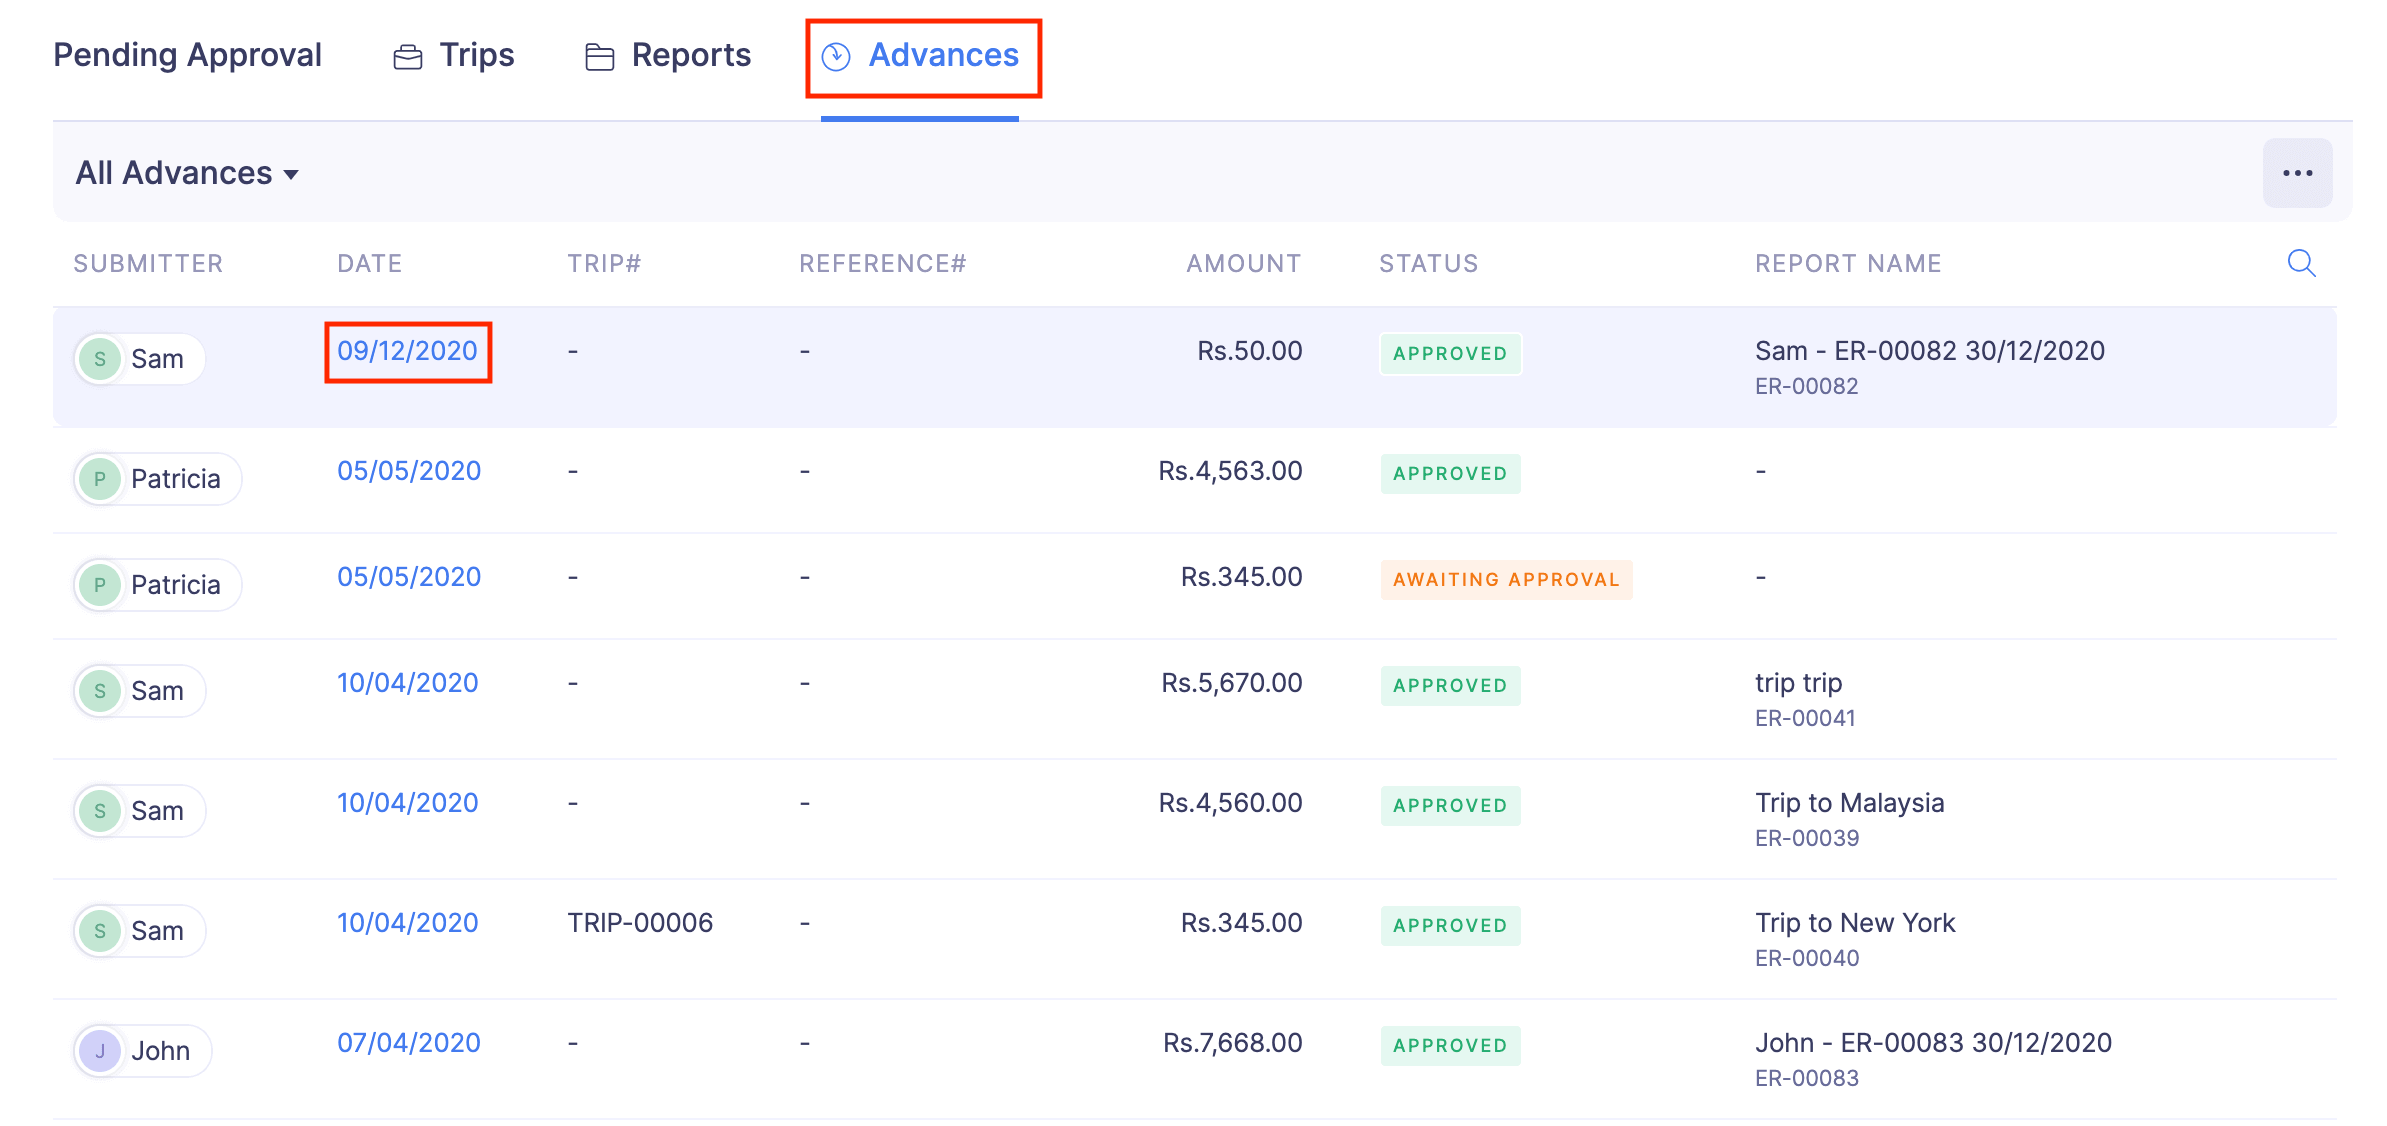The width and height of the screenshot is (2387, 1126).
Task: Click John's avatar badge
Action: click(100, 1050)
